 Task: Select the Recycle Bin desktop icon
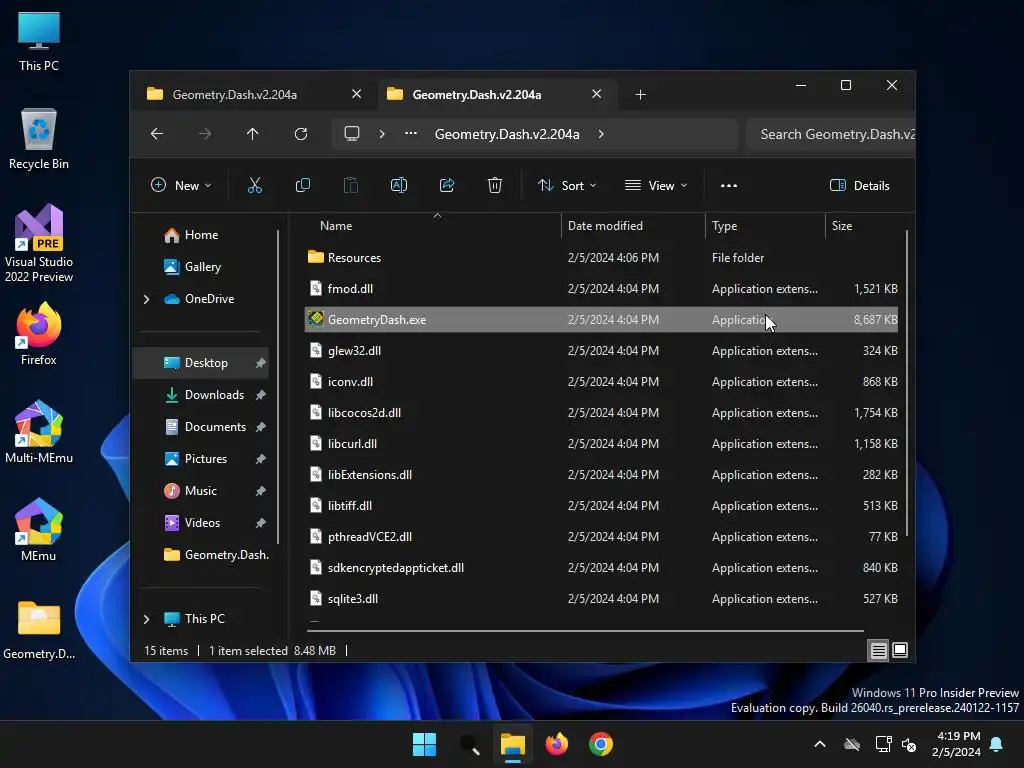click(39, 139)
